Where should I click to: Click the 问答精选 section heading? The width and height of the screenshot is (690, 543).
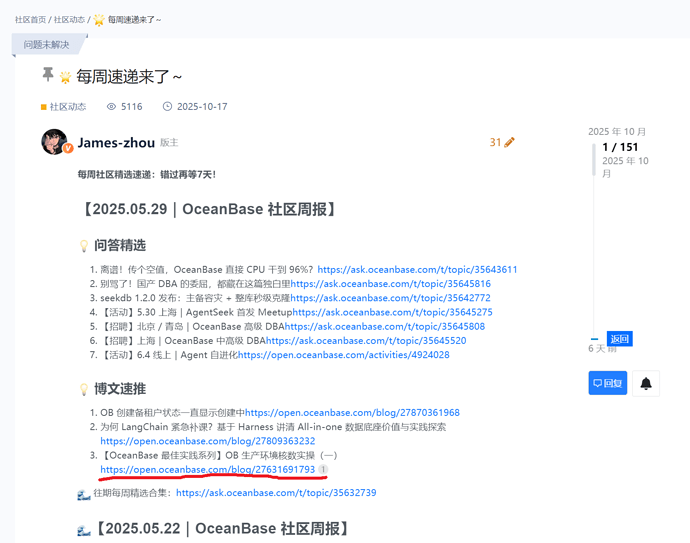120,245
